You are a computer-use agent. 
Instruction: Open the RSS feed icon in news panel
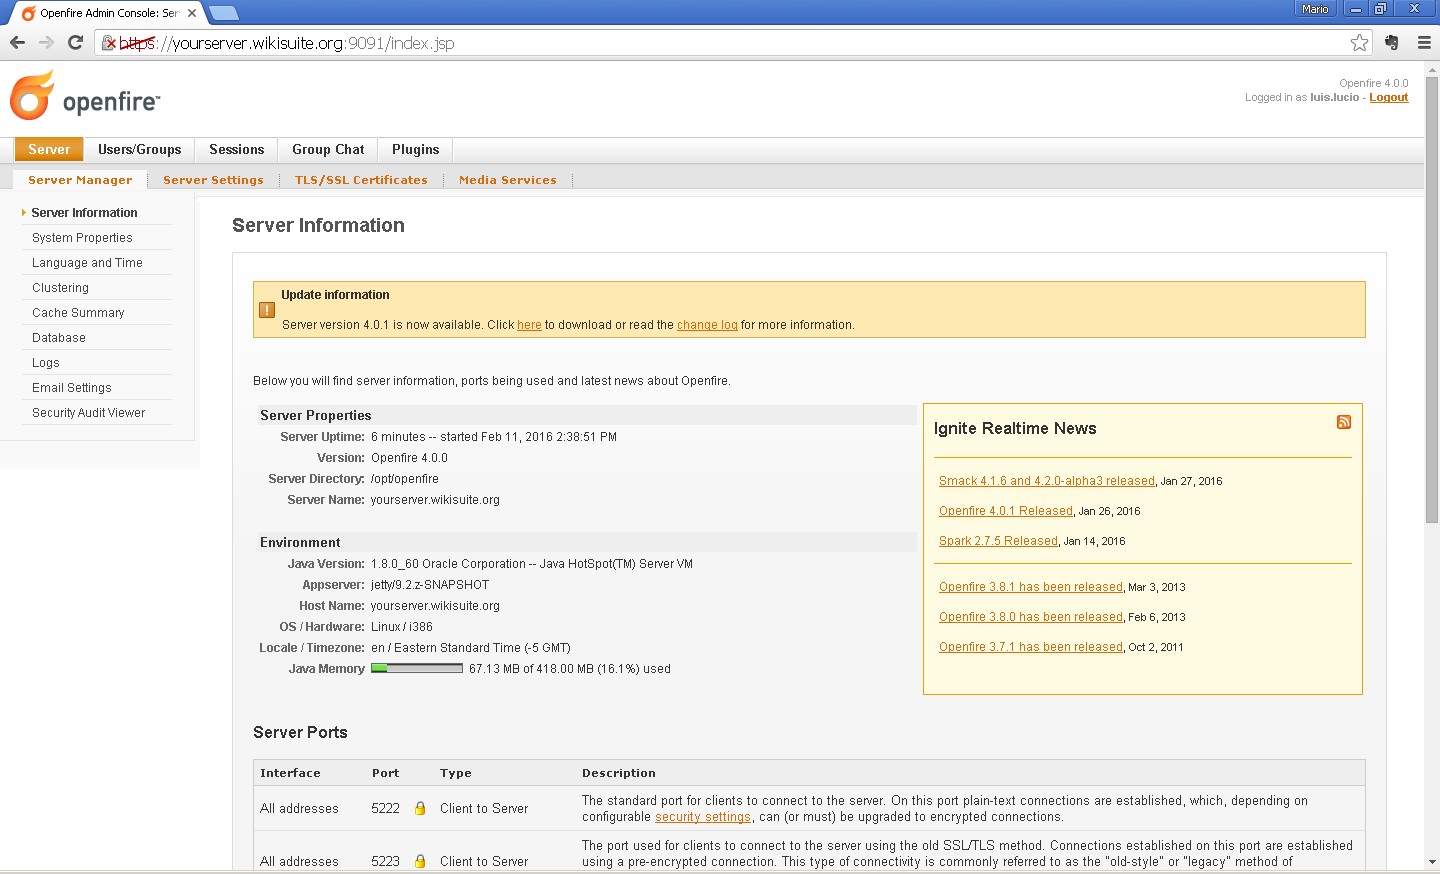tap(1344, 422)
